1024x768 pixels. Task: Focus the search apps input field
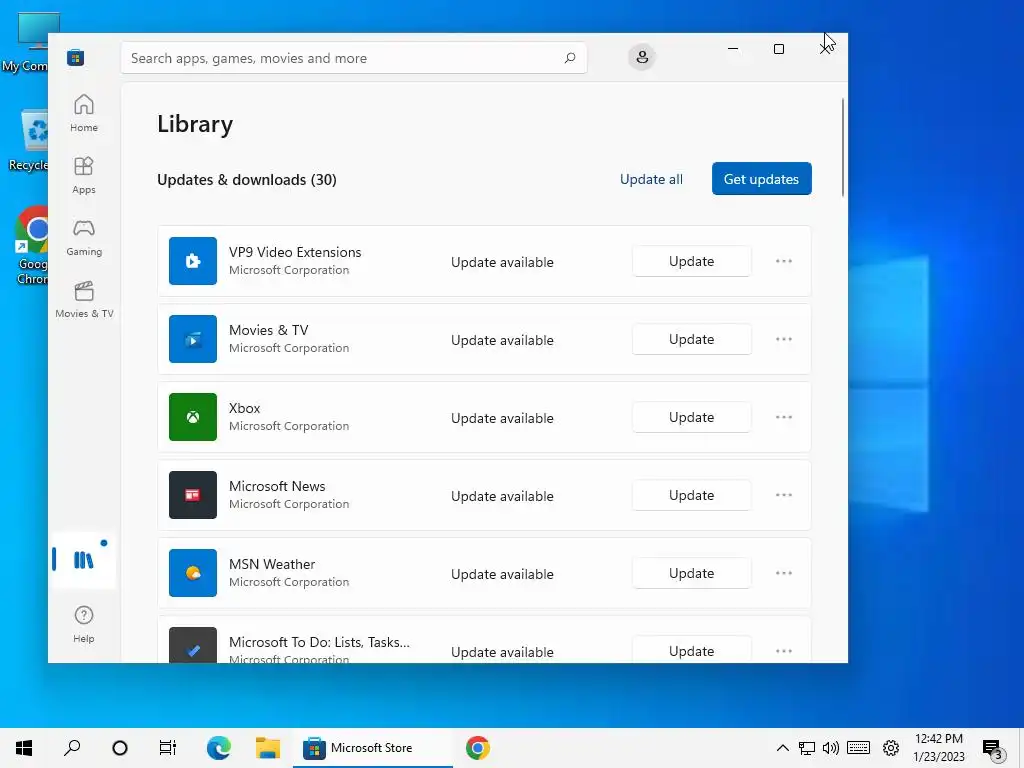[354, 58]
